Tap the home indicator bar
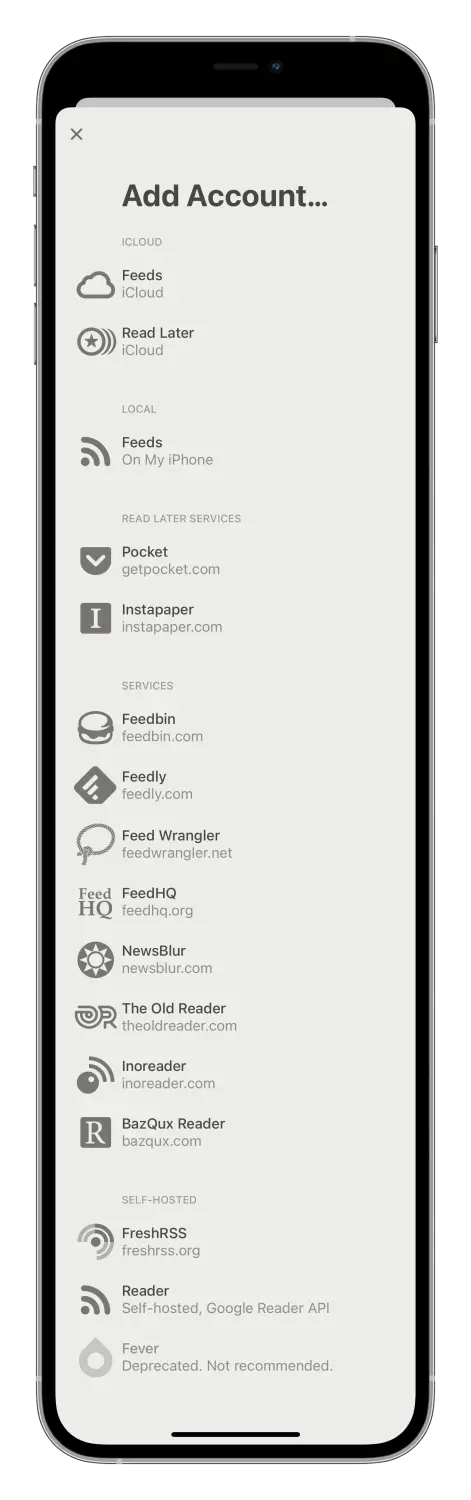Screen dimensions: 471x1500 coord(235,1434)
